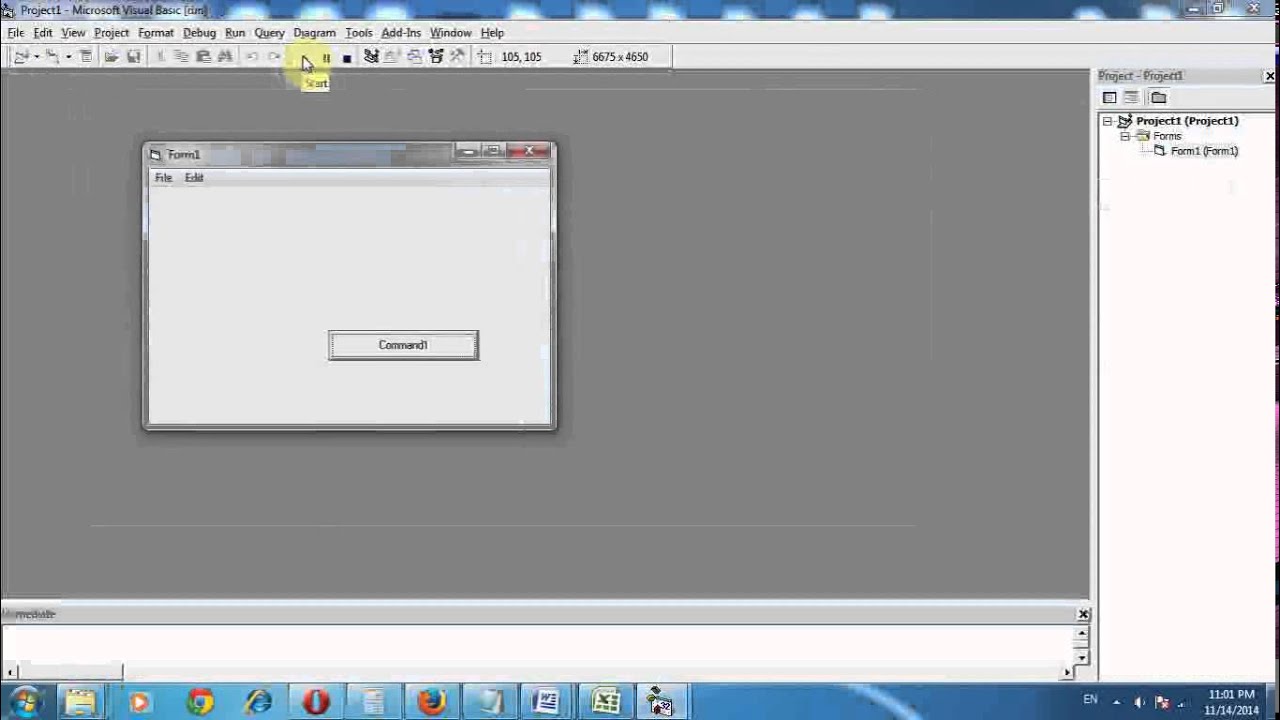Collapse the Forms folder node
1280x720 pixels.
[x=1125, y=136]
